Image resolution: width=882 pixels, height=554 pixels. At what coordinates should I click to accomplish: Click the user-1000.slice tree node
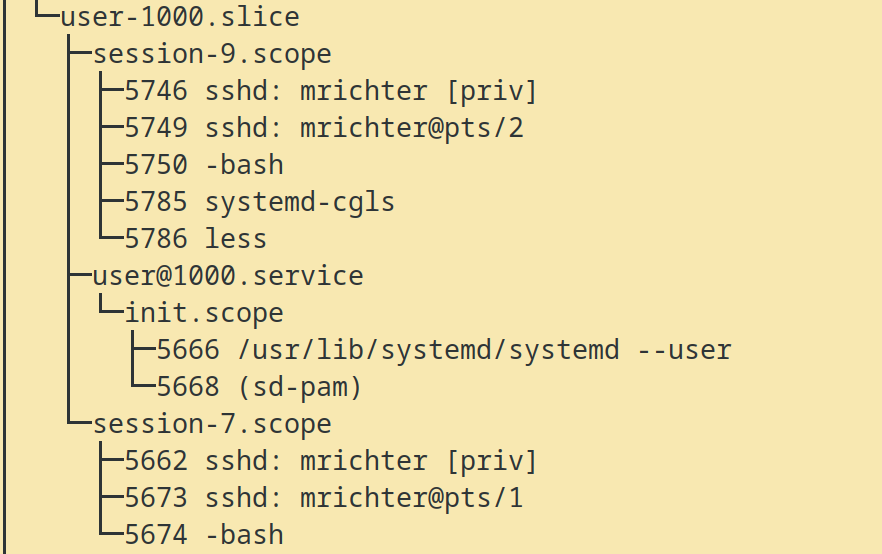coord(180,17)
